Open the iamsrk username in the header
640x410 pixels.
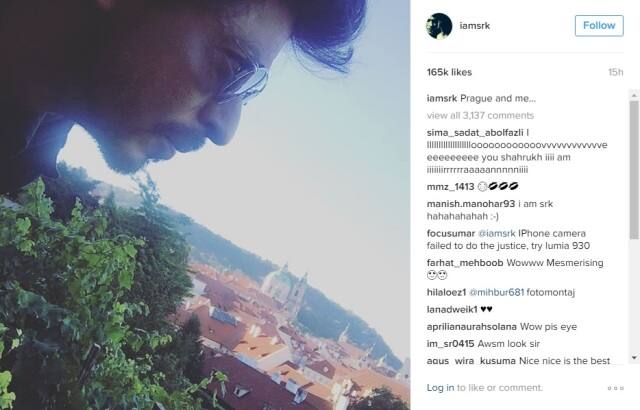(475, 26)
